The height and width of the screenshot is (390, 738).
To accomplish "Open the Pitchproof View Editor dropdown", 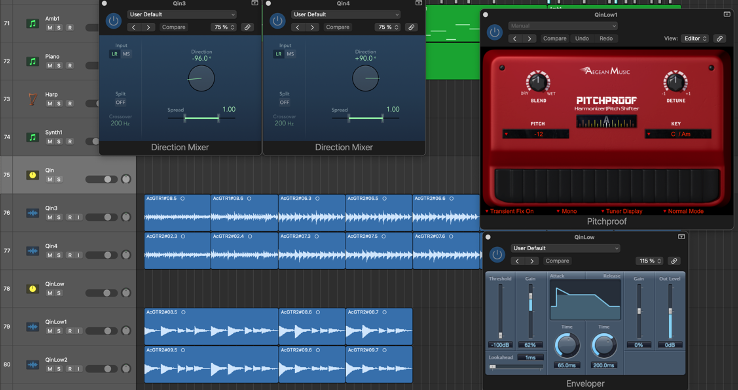I will (x=695, y=39).
